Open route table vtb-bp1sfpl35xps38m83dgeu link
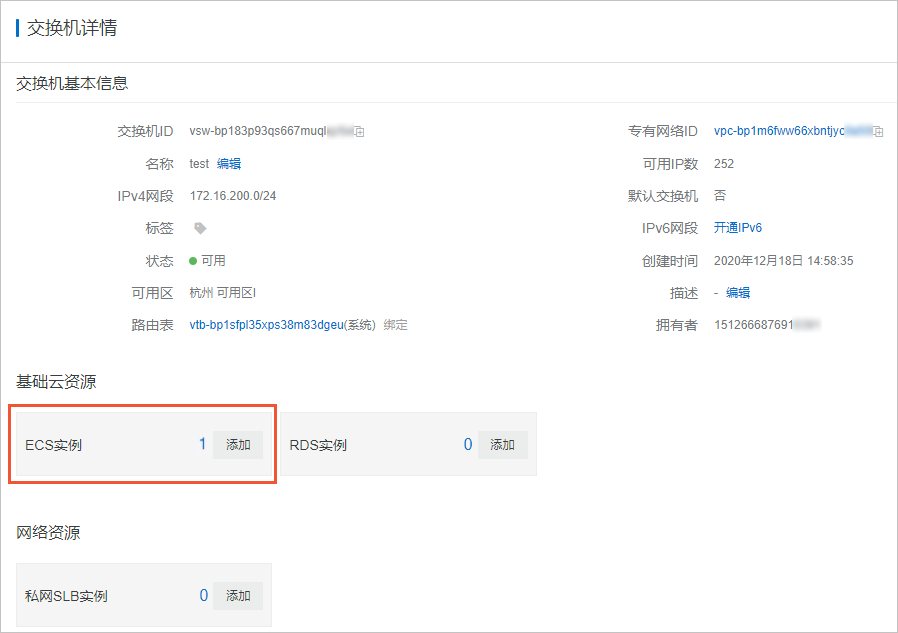This screenshot has width=898, height=633. click(x=266, y=325)
